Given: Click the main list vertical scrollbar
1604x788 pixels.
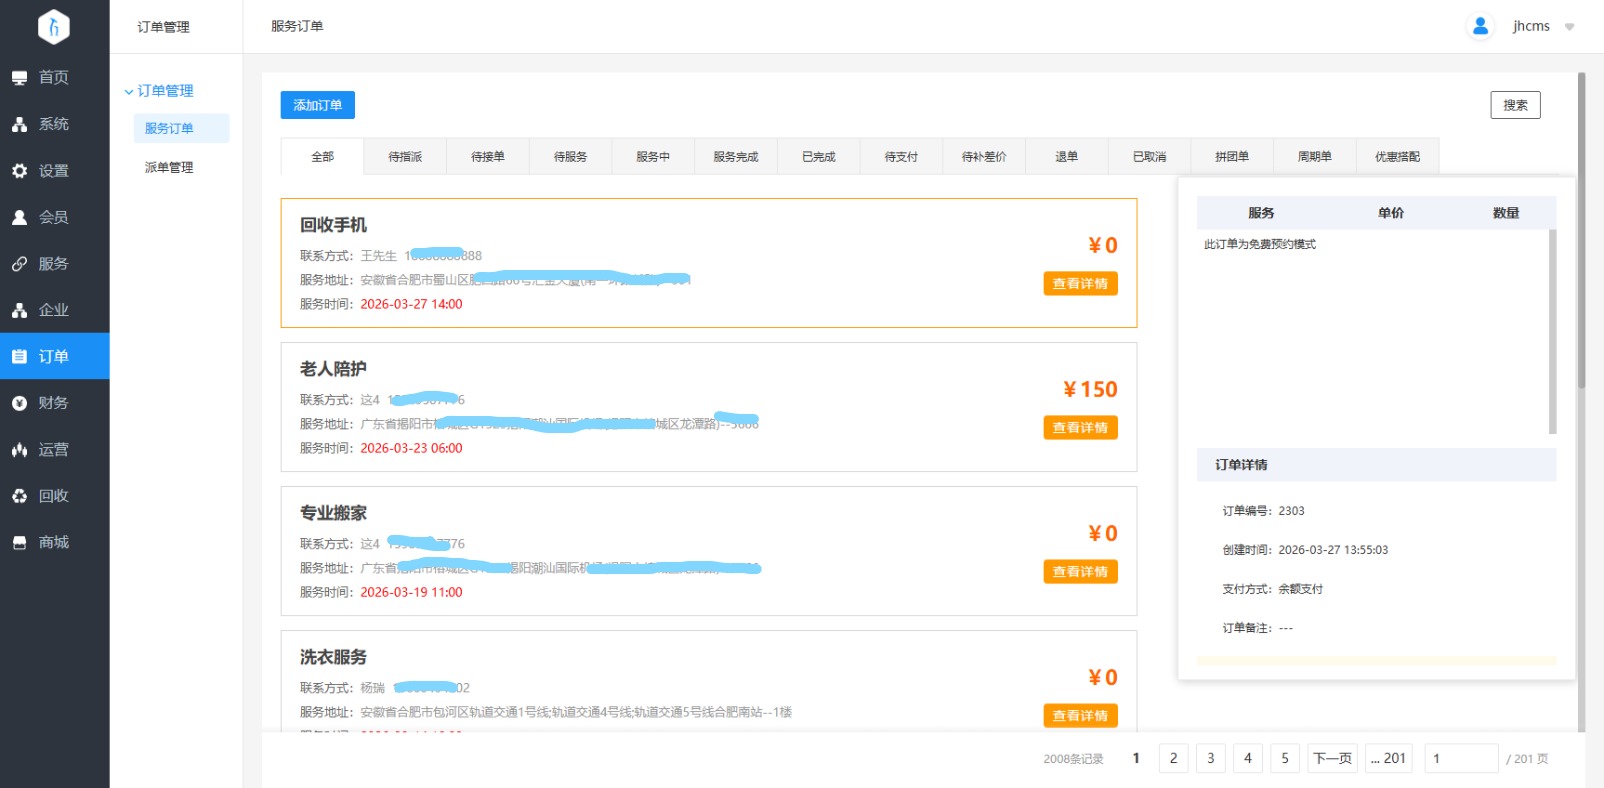Looking at the screenshot, I should point(1581,230).
